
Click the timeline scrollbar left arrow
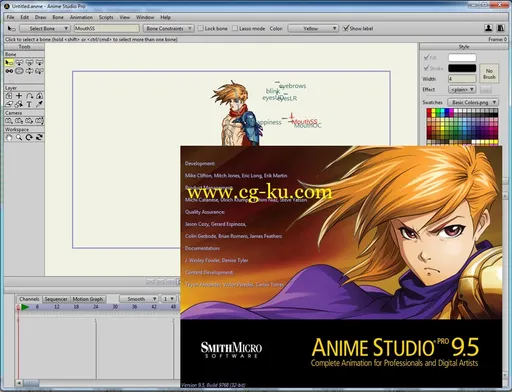point(19,383)
